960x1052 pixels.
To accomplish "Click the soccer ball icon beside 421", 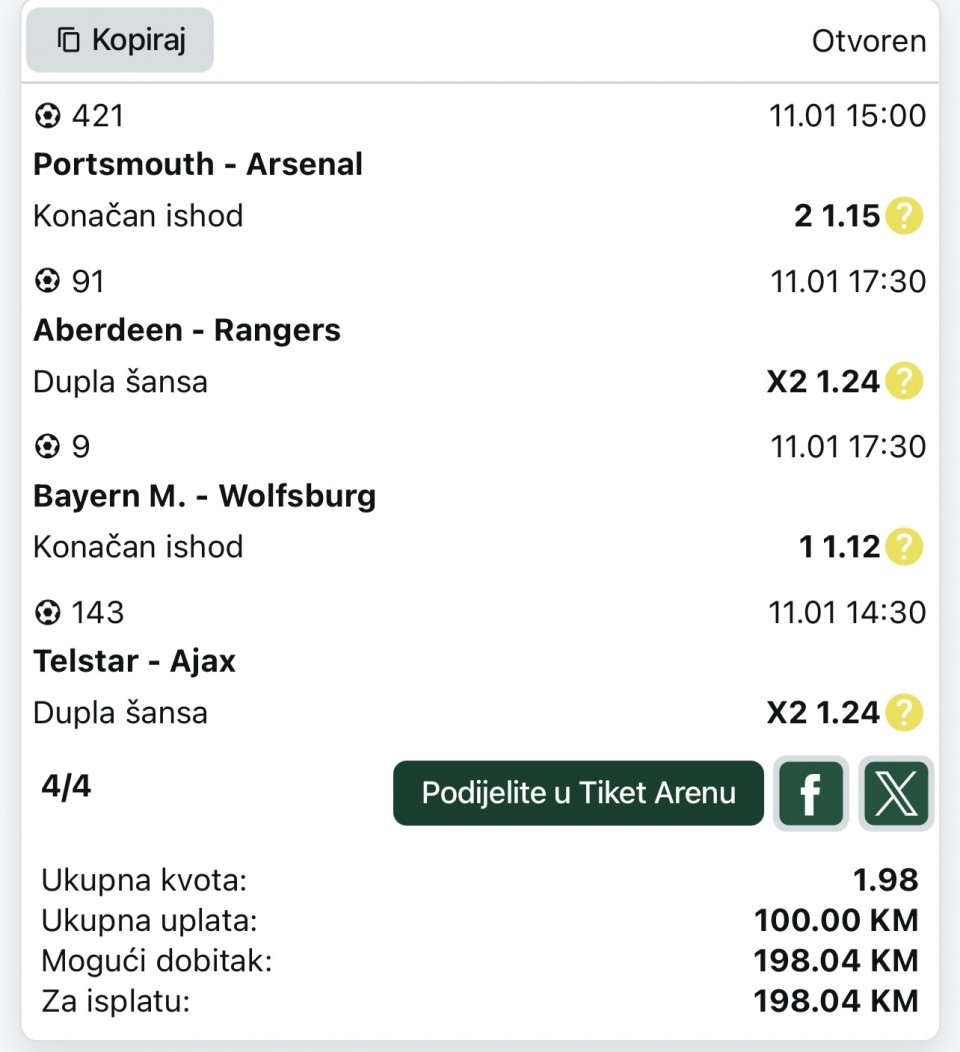I will pyautogui.click(x=47, y=117).
